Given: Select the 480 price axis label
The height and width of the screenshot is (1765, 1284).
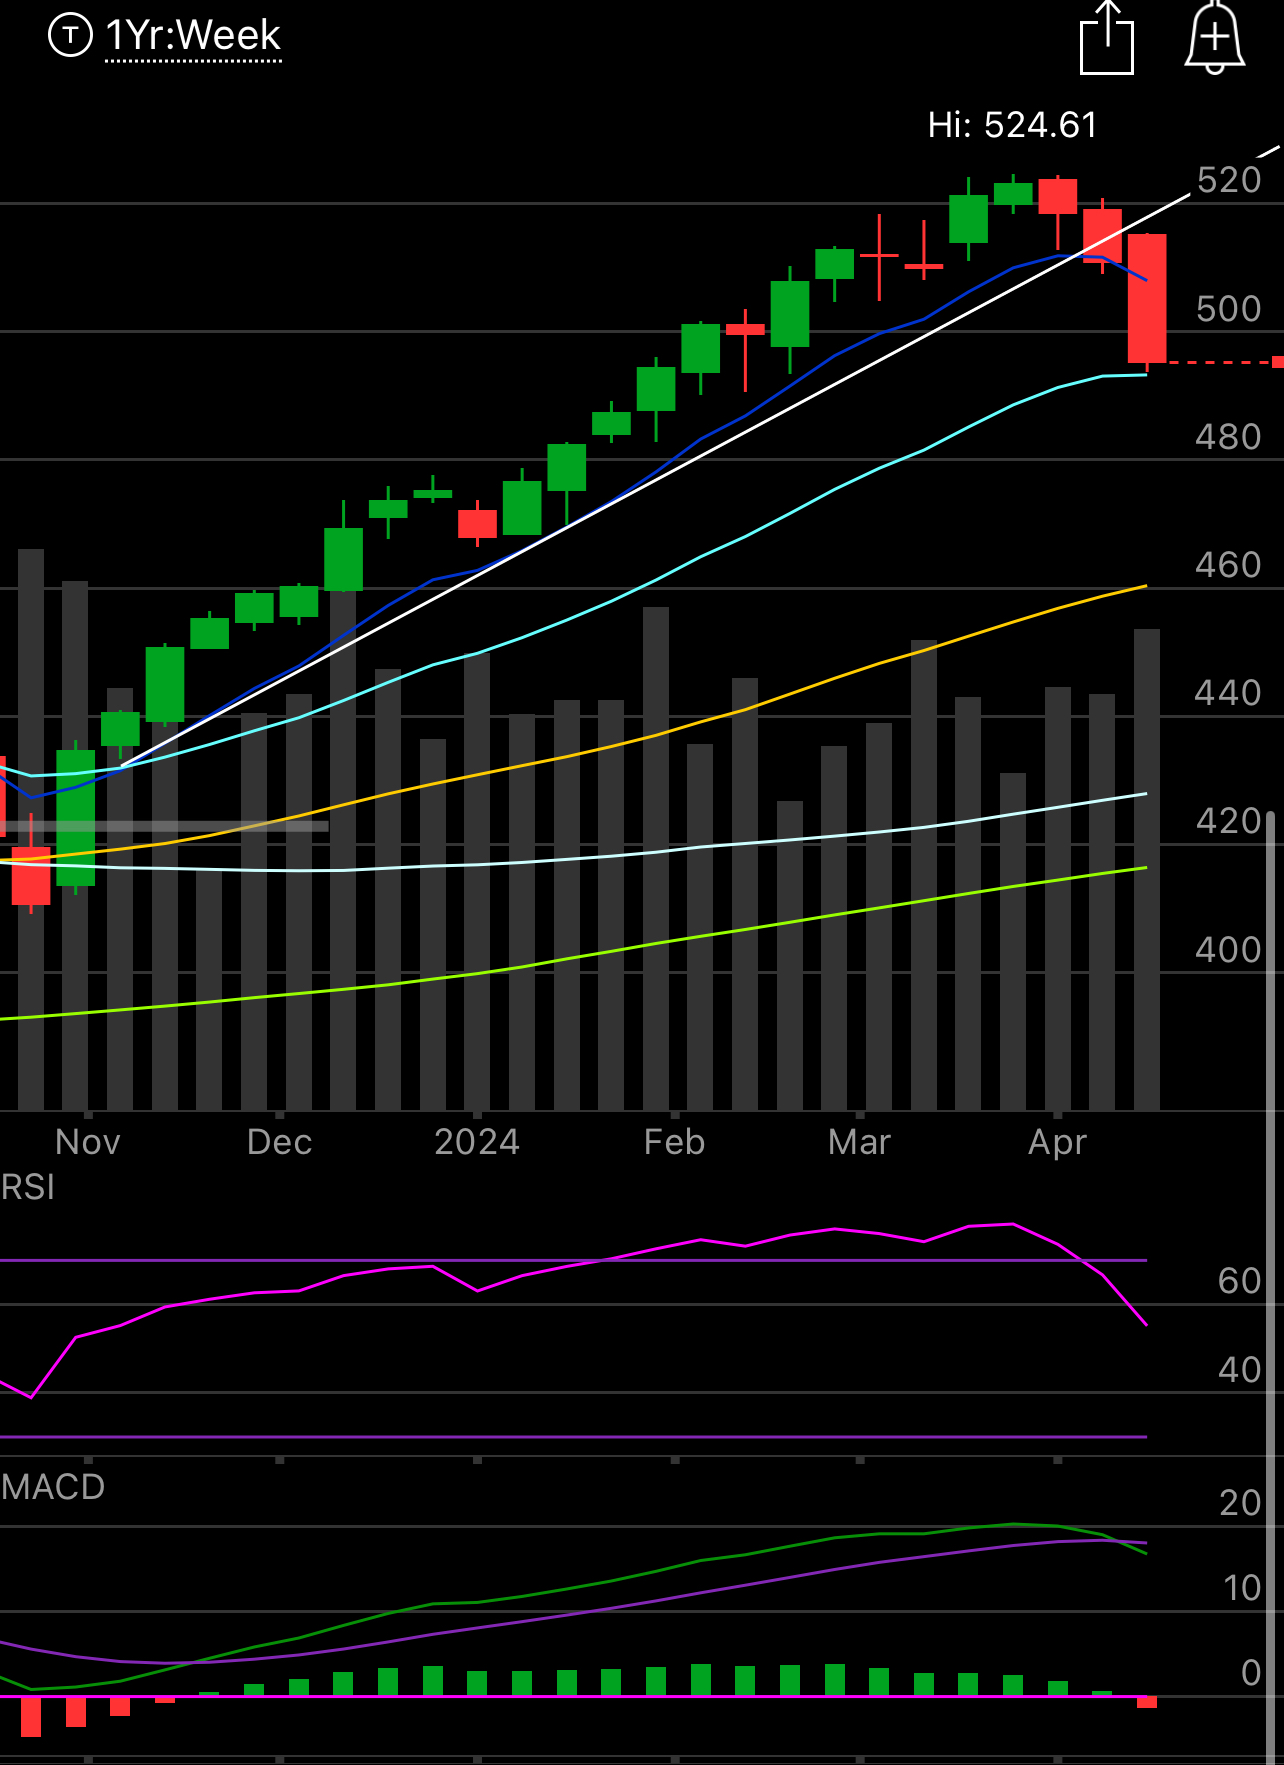Looking at the screenshot, I should pyautogui.click(x=1229, y=437).
